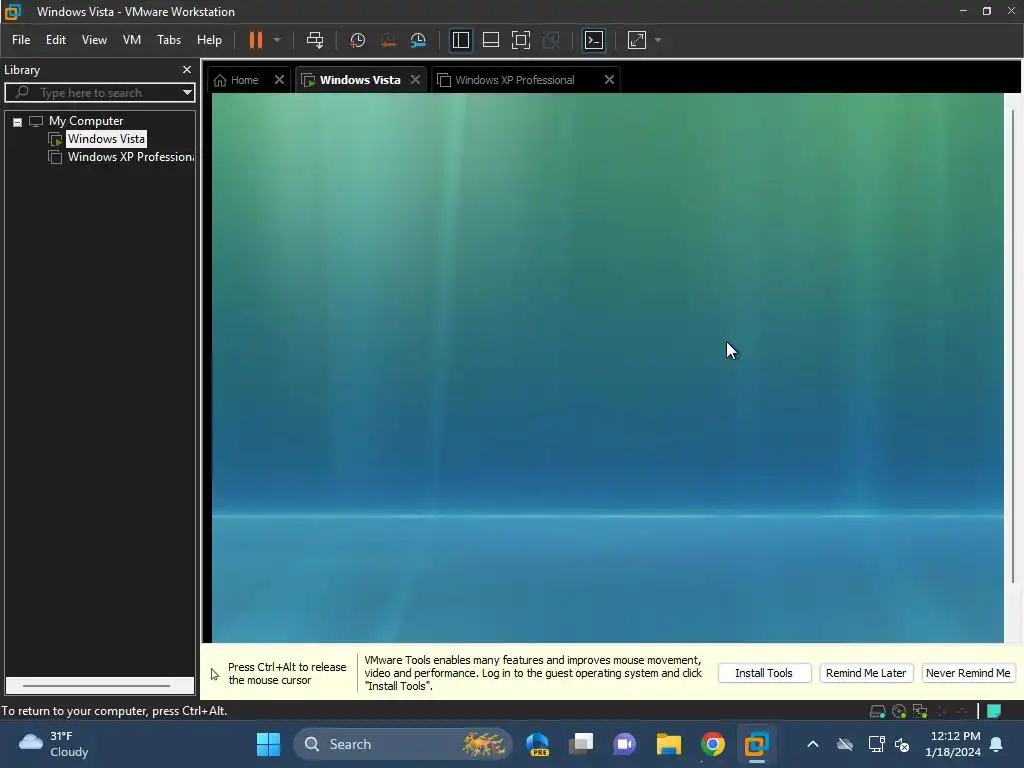1024x768 pixels.
Task: Enter full screen mode
Action: (520, 40)
